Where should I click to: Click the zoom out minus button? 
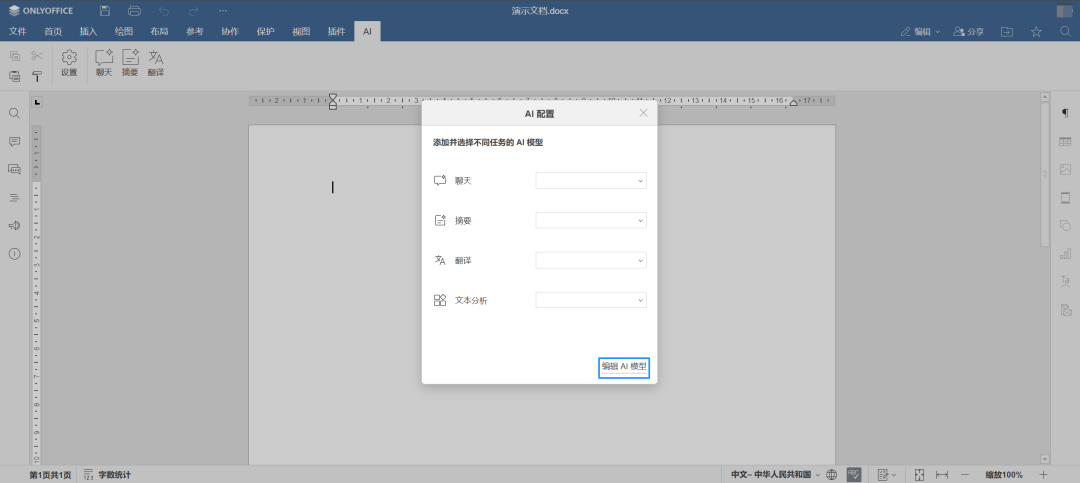pos(965,475)
